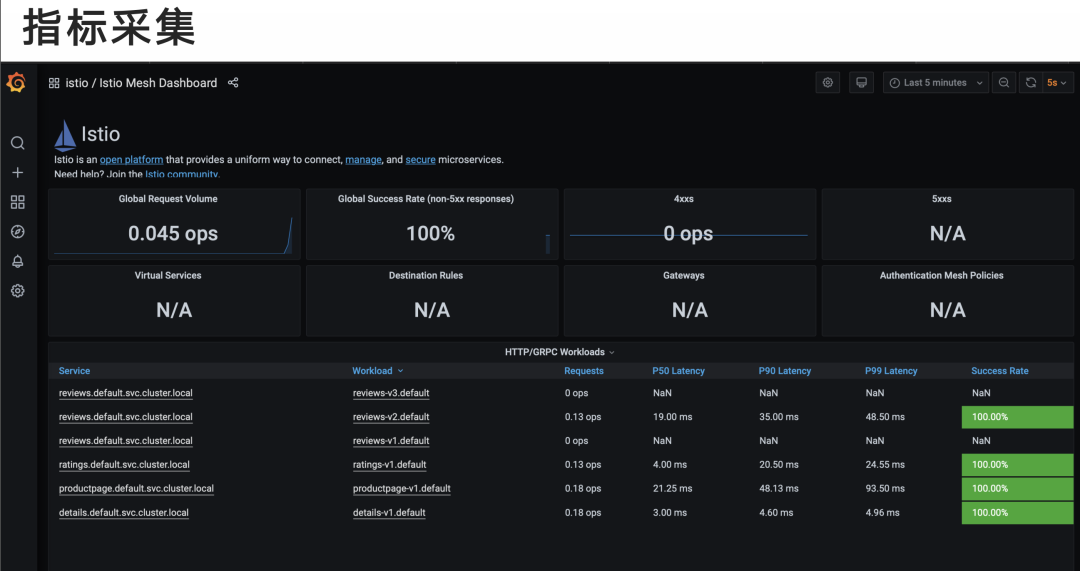Image resolution: width=1080 pixels, height=571 pixels.
Task: Open the reviews-v2.default workload link
Action: (x=391, y=417)
